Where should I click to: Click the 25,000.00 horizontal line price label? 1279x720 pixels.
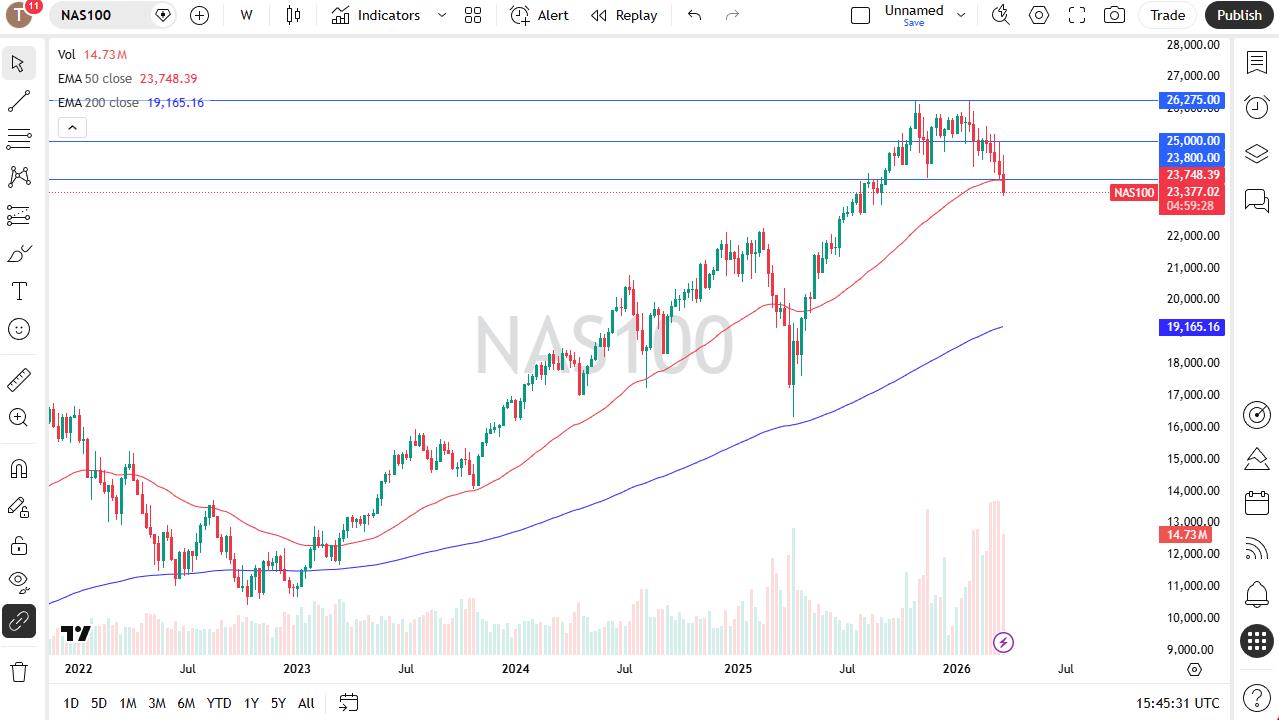tap(1192, 141)
